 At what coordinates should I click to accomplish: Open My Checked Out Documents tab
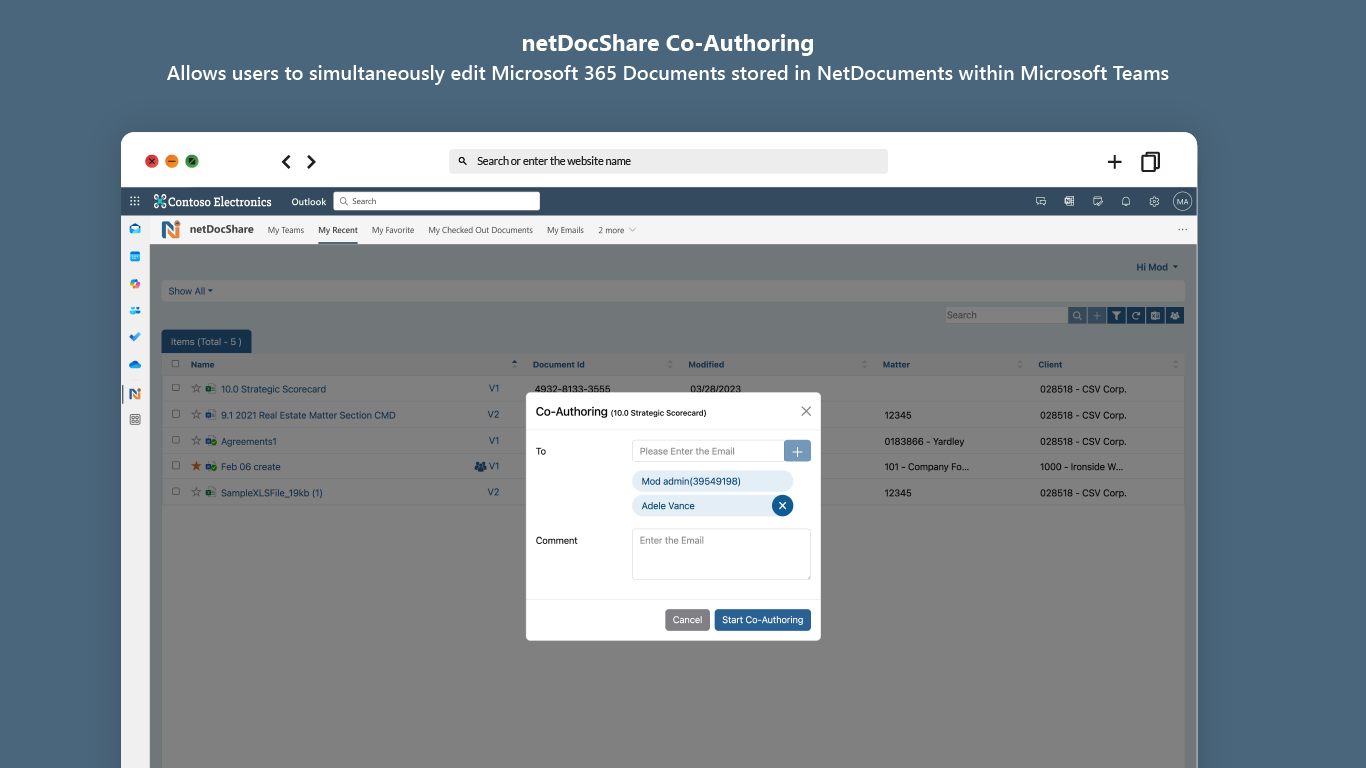(480, 230)
